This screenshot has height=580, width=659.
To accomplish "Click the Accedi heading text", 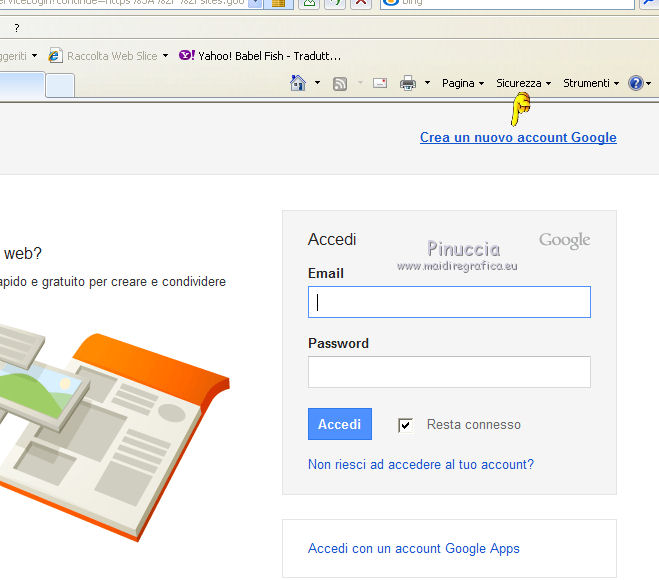I will tap(332, 240).
